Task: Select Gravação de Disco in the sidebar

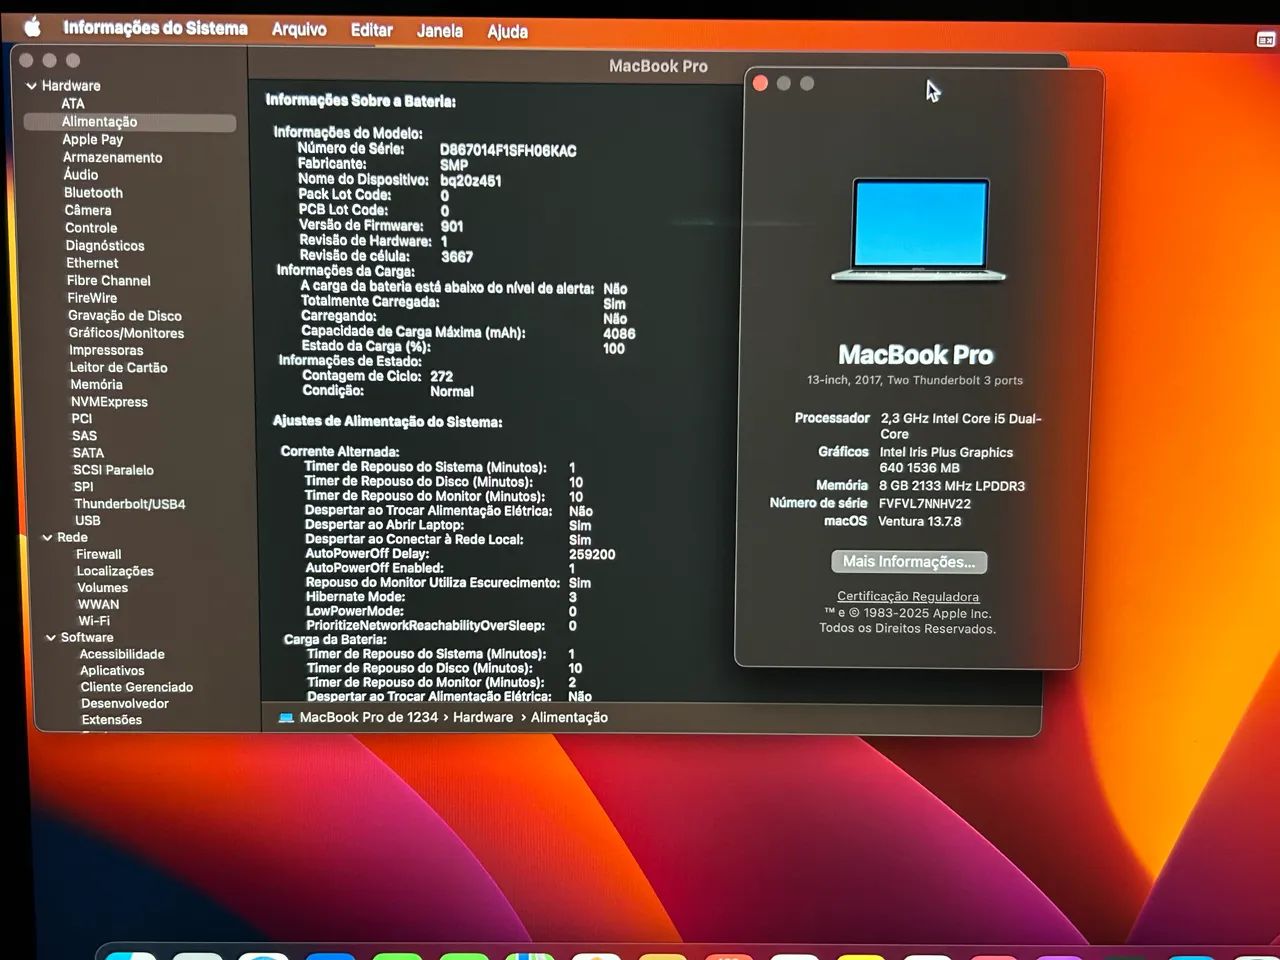Action: click(125, 316)
